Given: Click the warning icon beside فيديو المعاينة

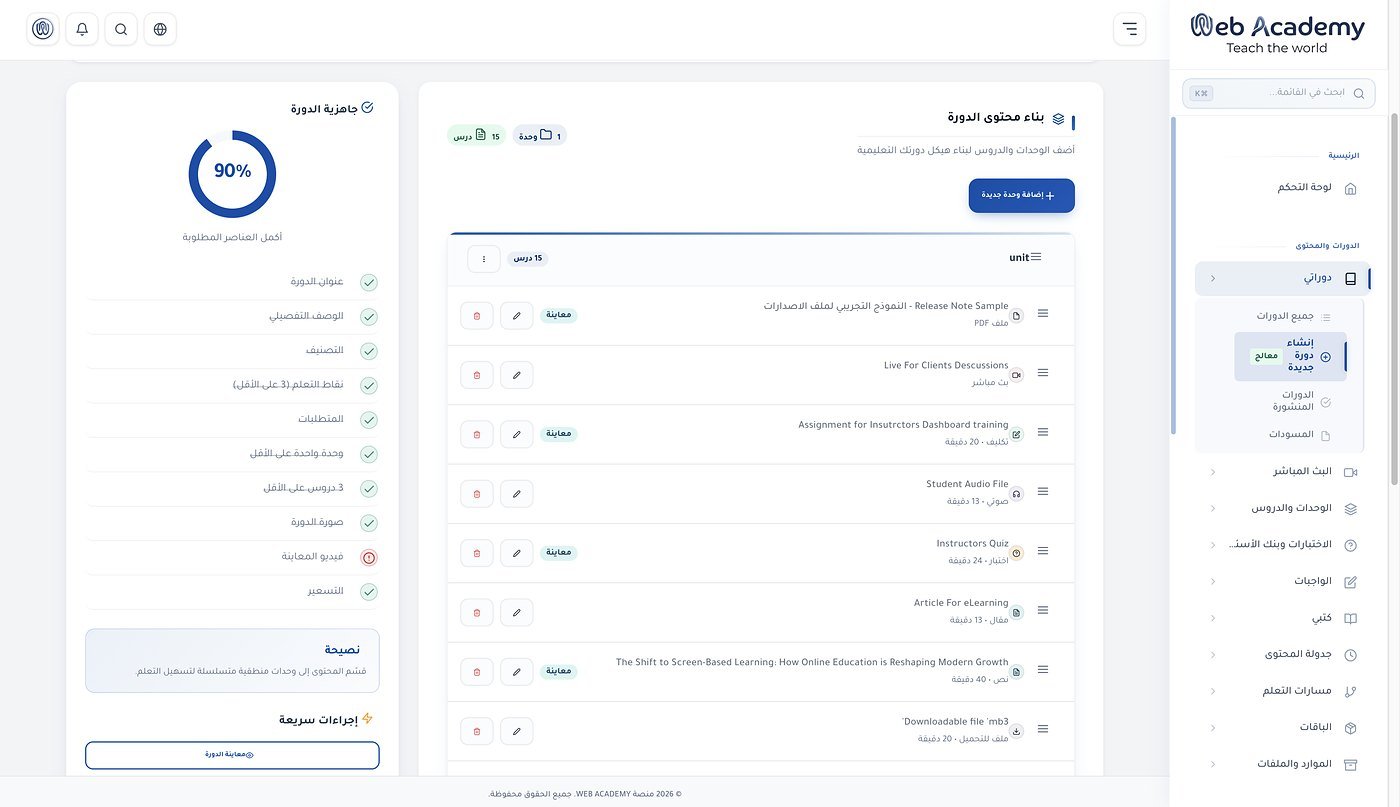Looking at the screenshot, I should (369, 557).
